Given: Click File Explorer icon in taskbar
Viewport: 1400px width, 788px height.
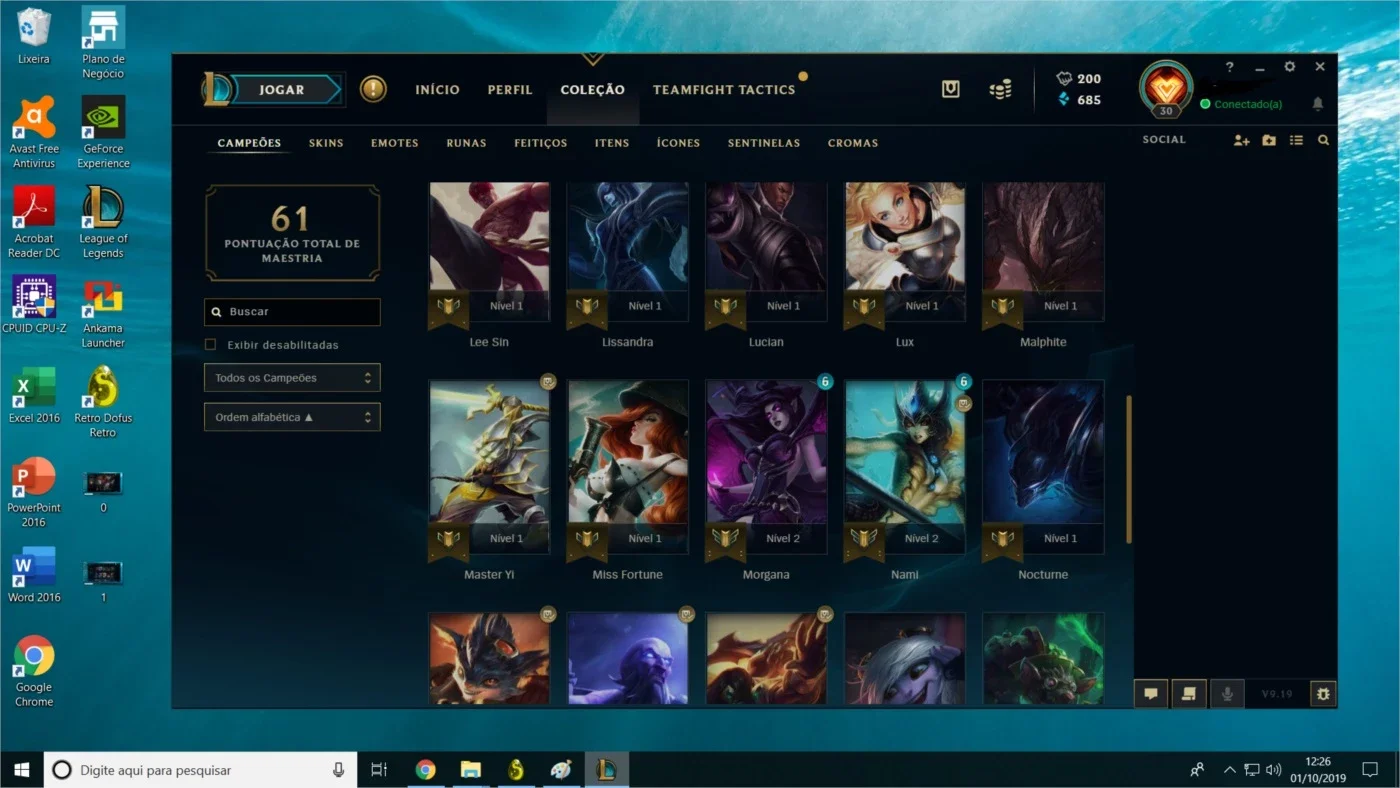Looking at the screenshot, I should coord(471,770).
